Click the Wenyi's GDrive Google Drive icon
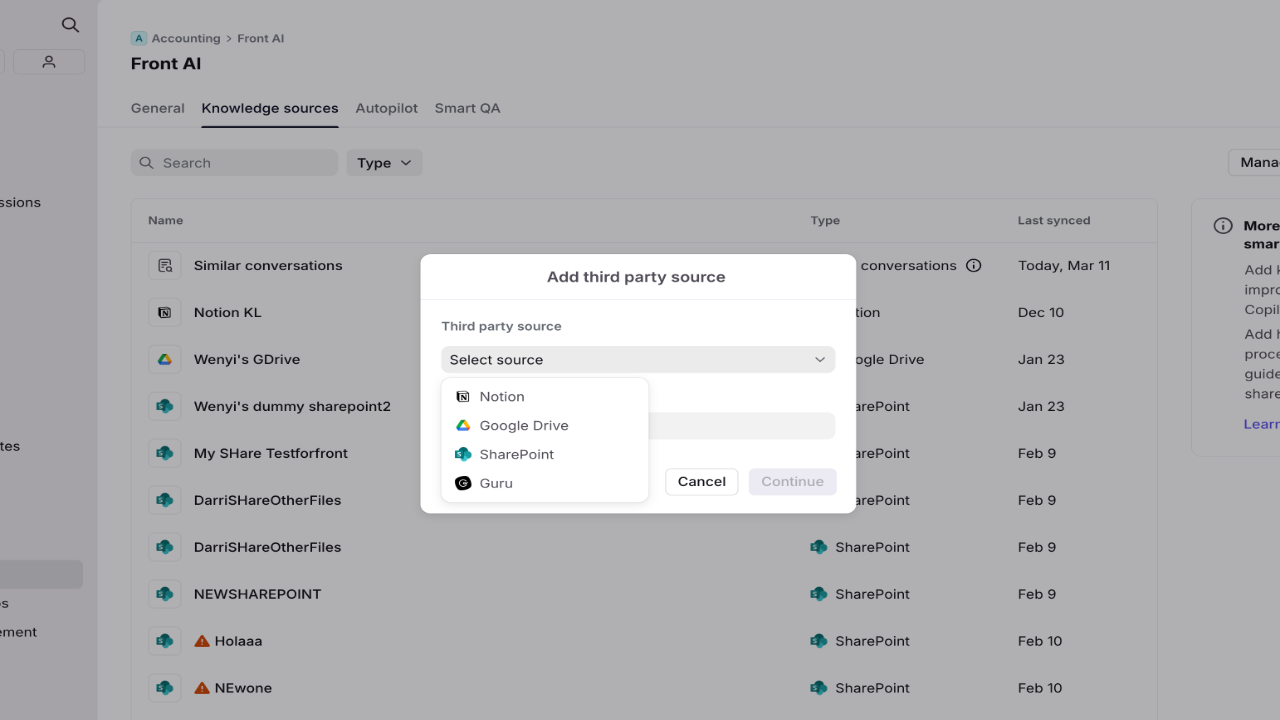1280x720 pixels. tap(165, 359)
